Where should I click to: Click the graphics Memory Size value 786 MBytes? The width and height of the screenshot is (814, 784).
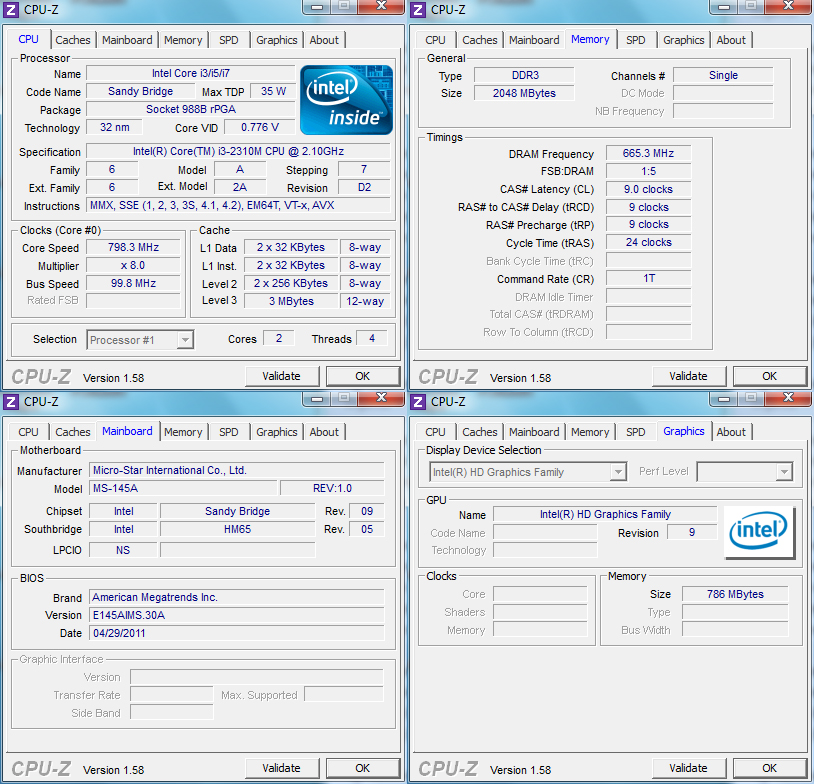coord(735,594)
